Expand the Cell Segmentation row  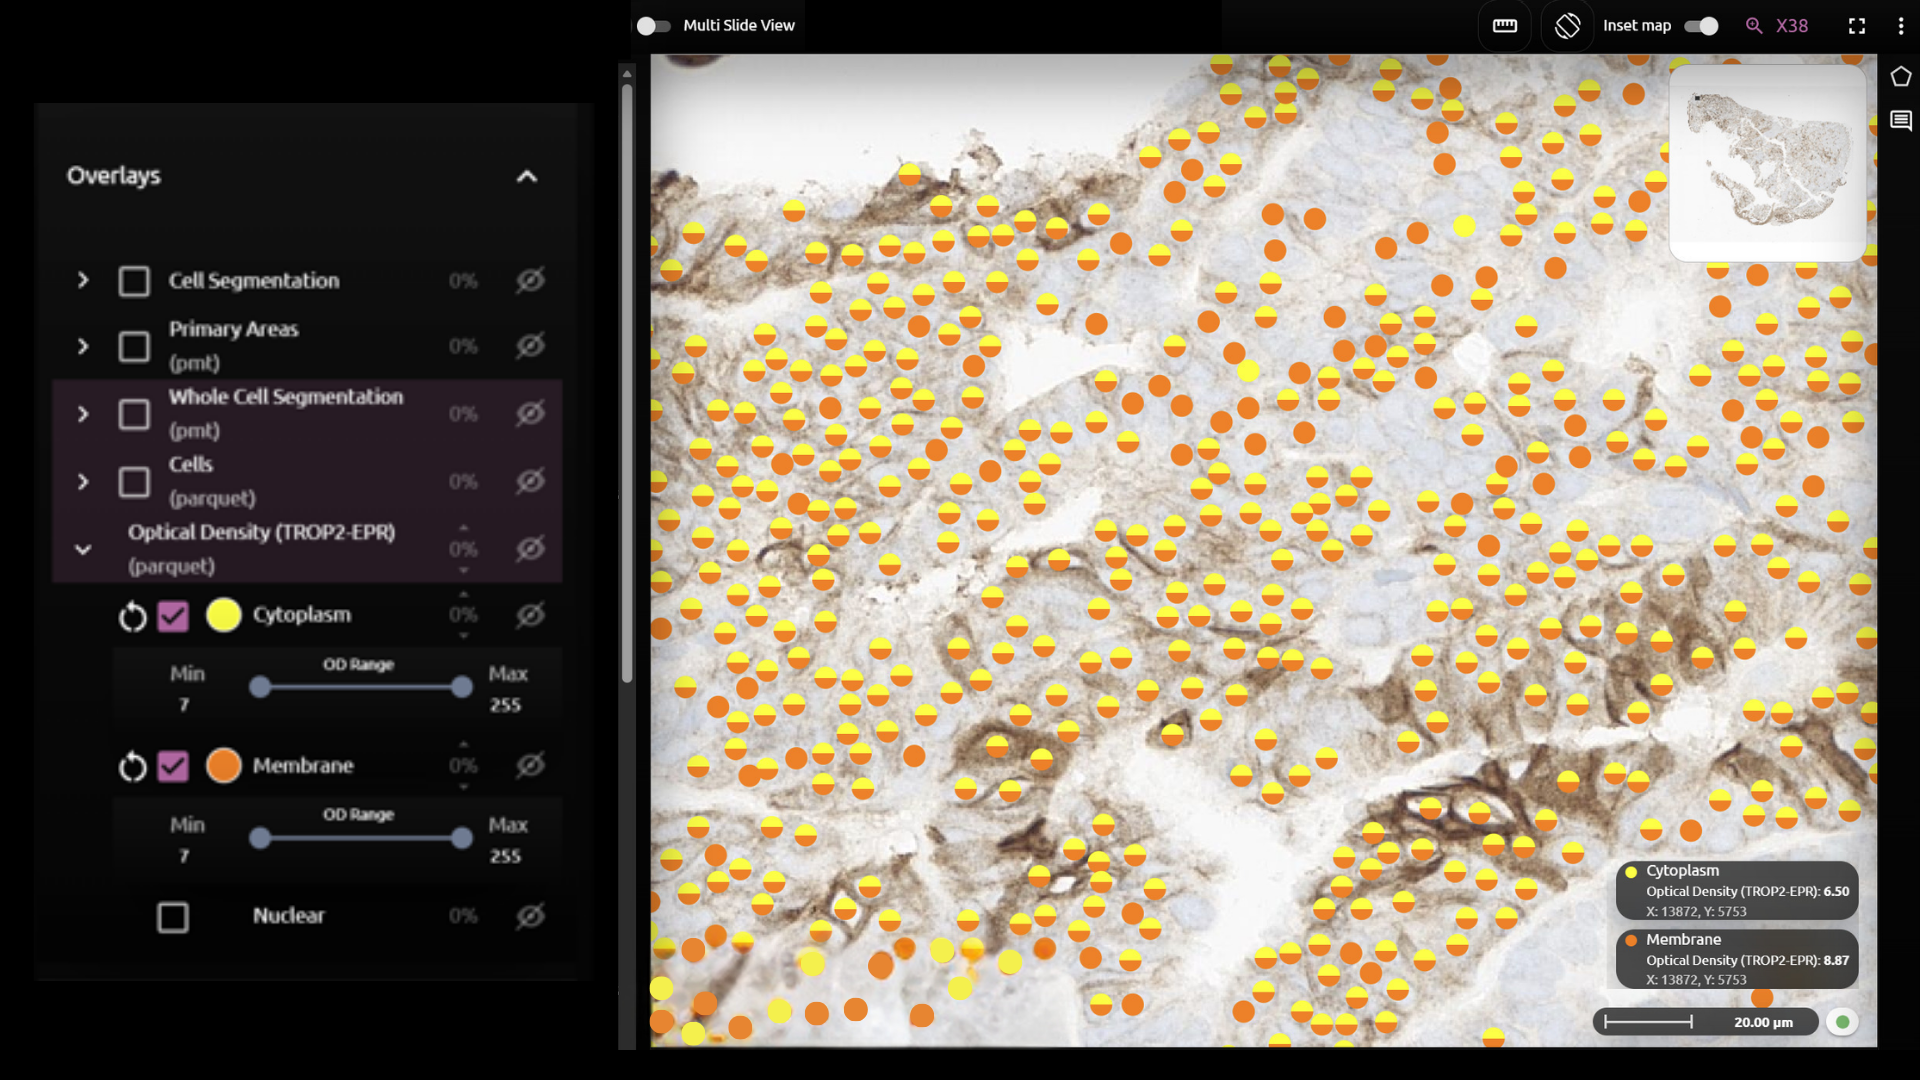(83, 281)
